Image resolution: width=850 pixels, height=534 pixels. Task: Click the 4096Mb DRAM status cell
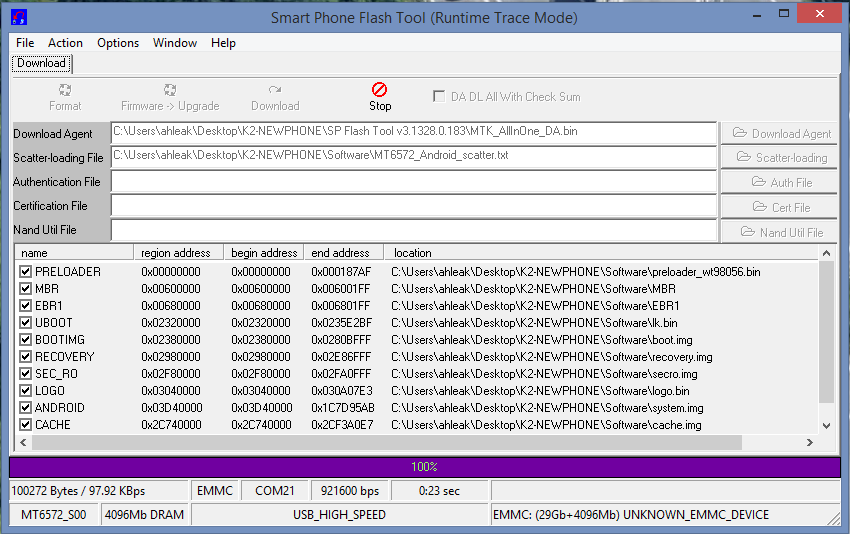[x=144, y=514]
